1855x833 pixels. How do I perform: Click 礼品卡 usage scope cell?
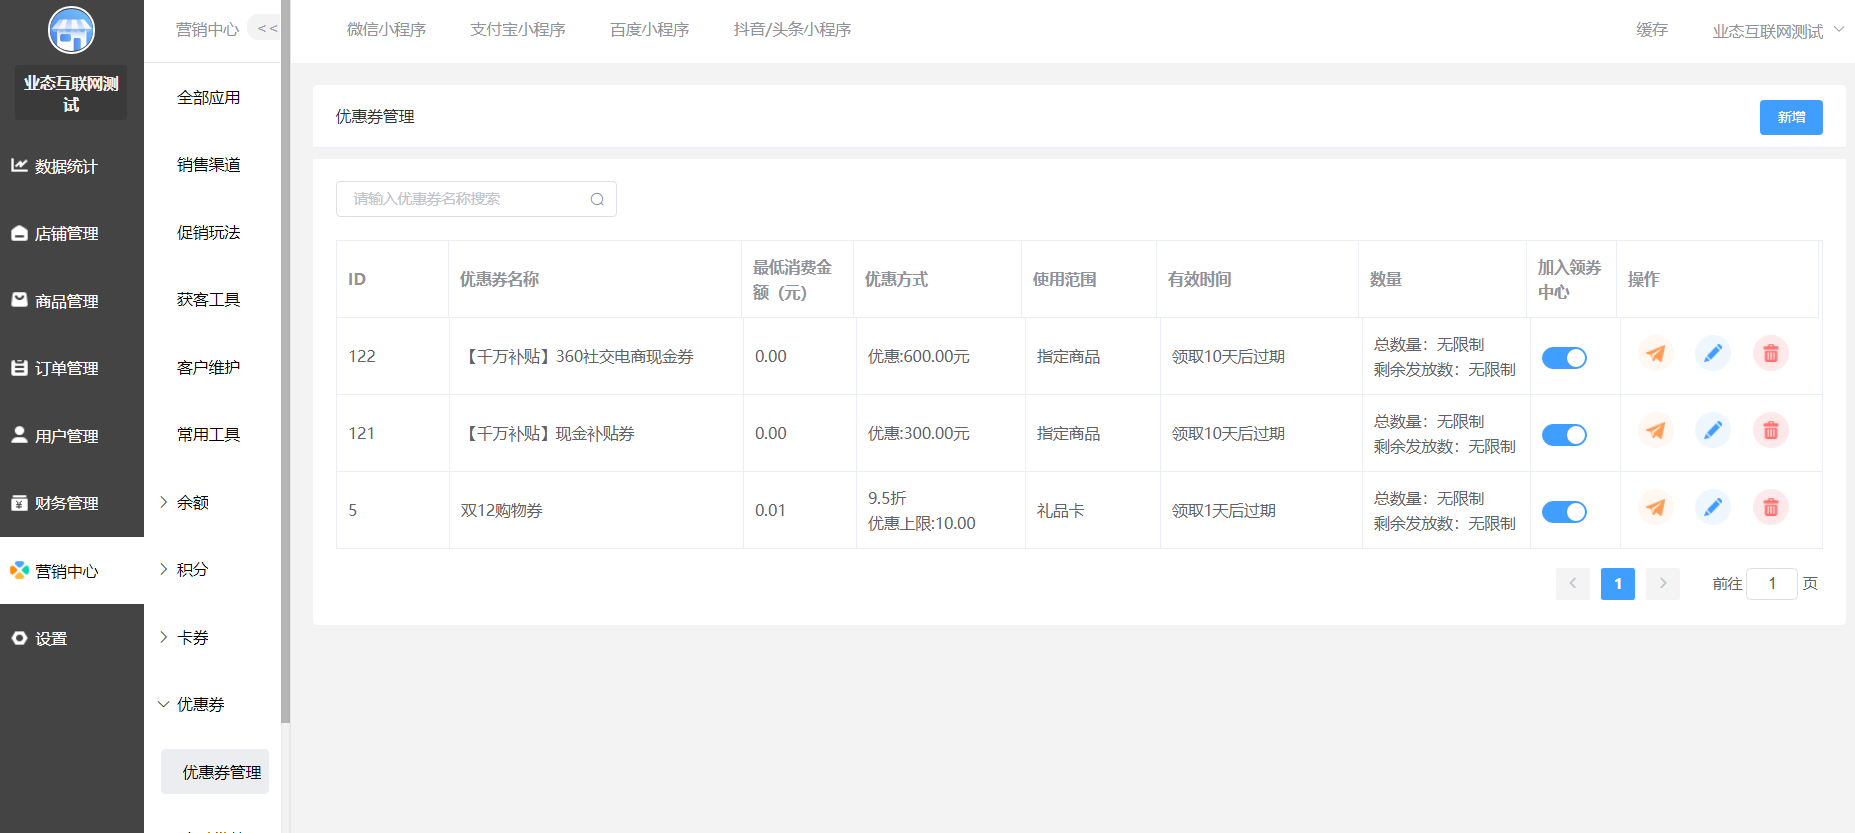(x=1060, y=510)
